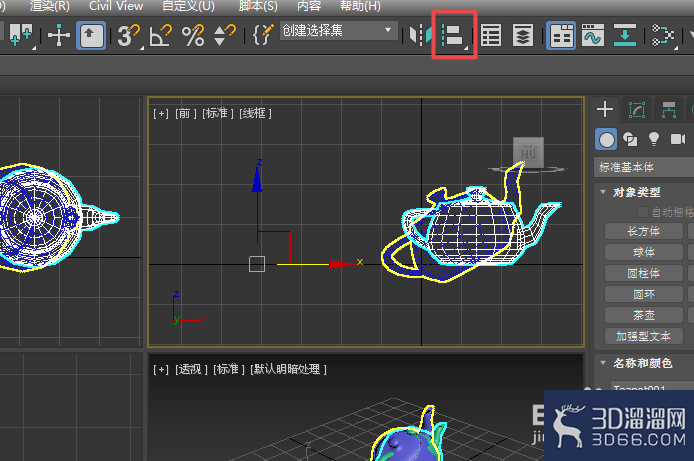Switch to the Create panel tab
This screenshot has width=694, height=461.
(x=605, y=109)
